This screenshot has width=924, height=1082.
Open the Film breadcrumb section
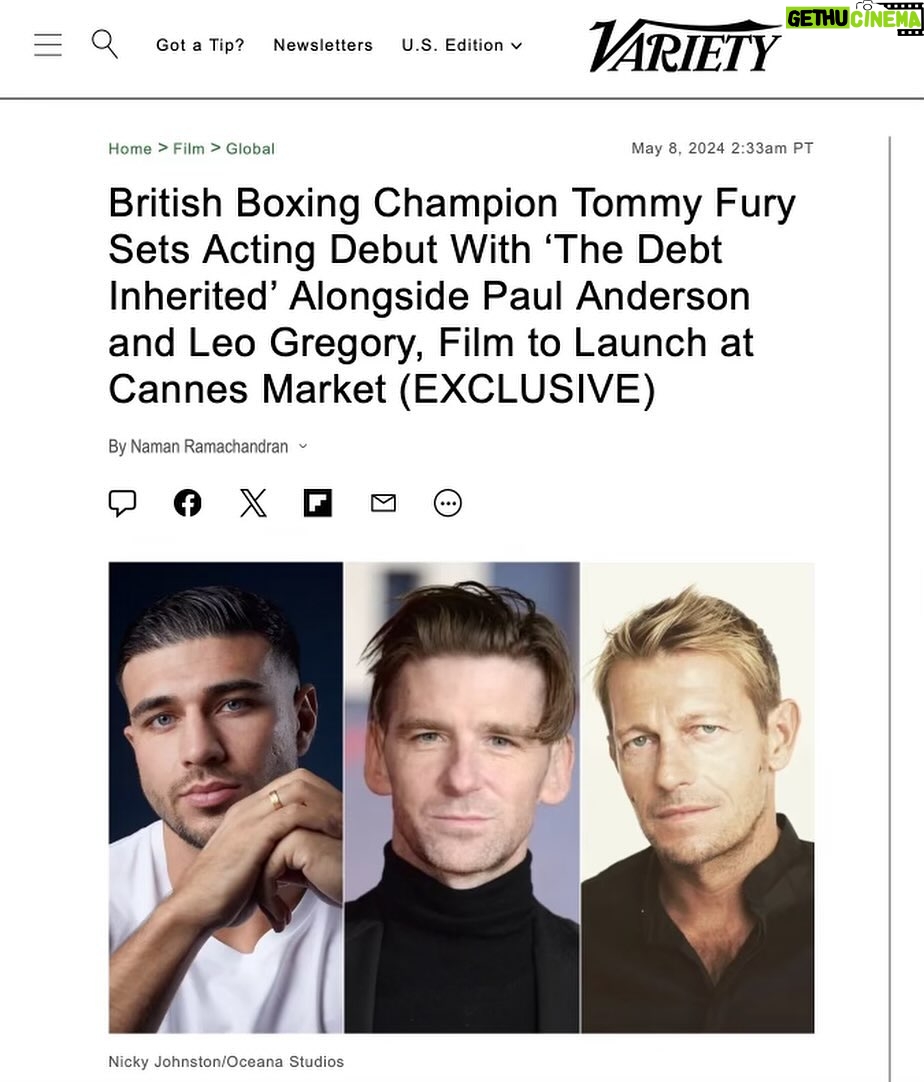click(x=188, y=148)
